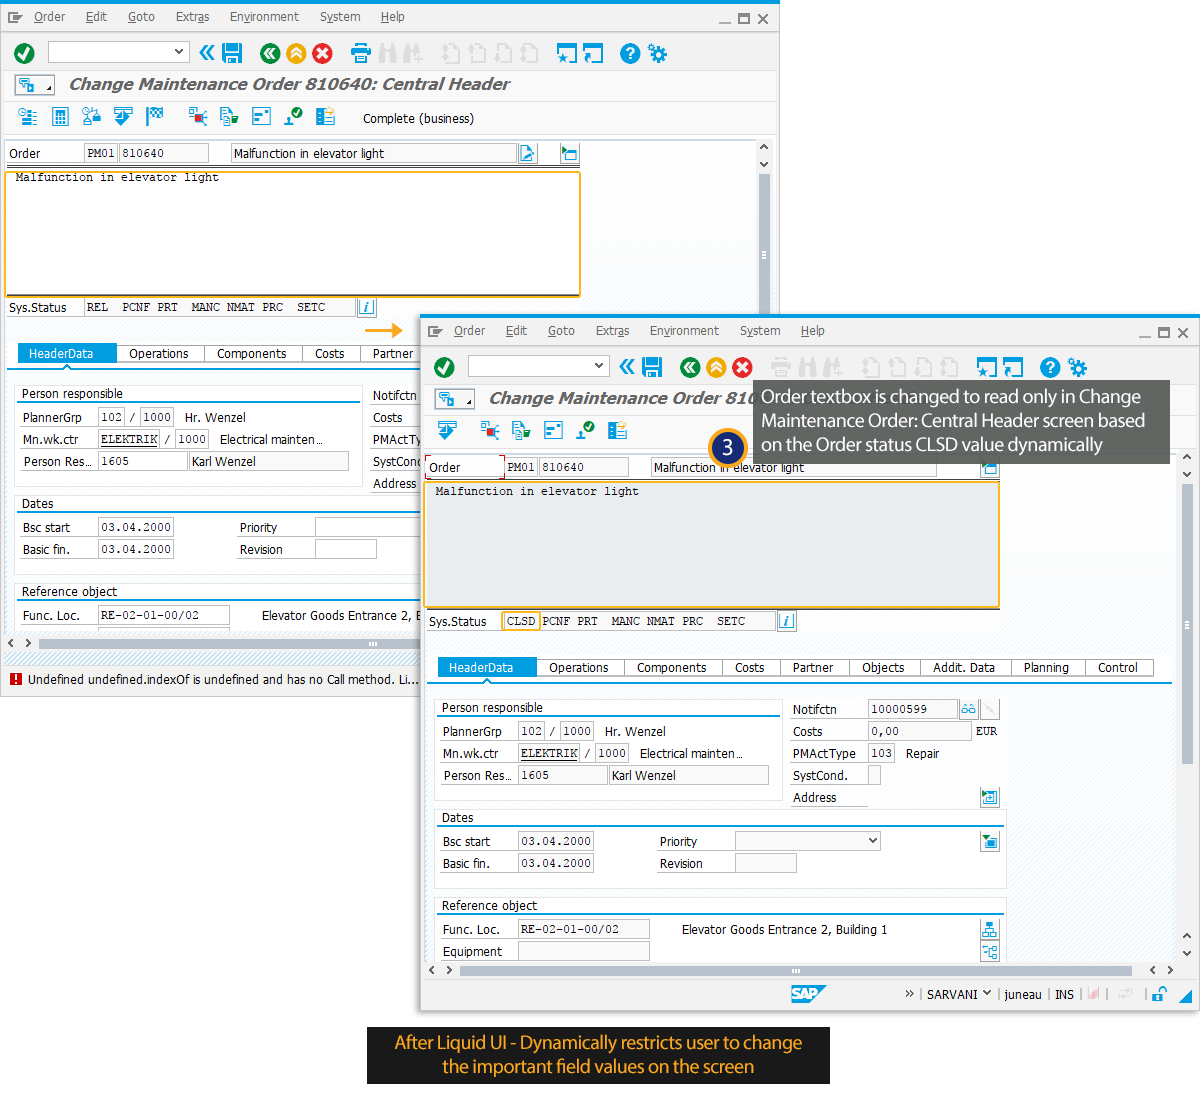
Task: Click green Back icon in front window
Action: pos(690,367)
